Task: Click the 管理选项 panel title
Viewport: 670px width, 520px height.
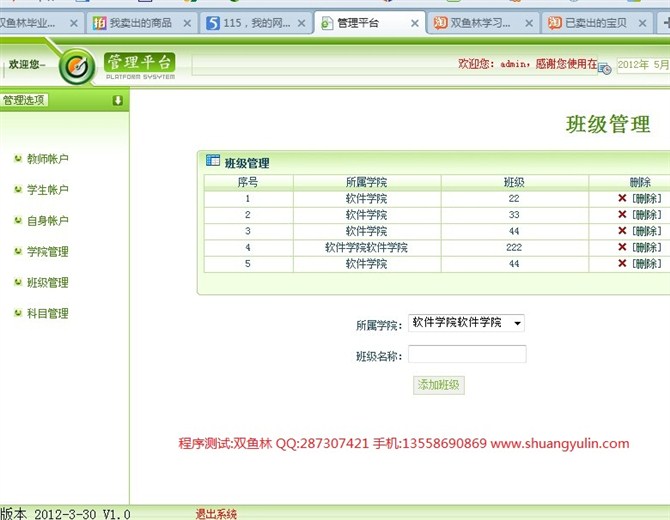Action: (24, 100)
